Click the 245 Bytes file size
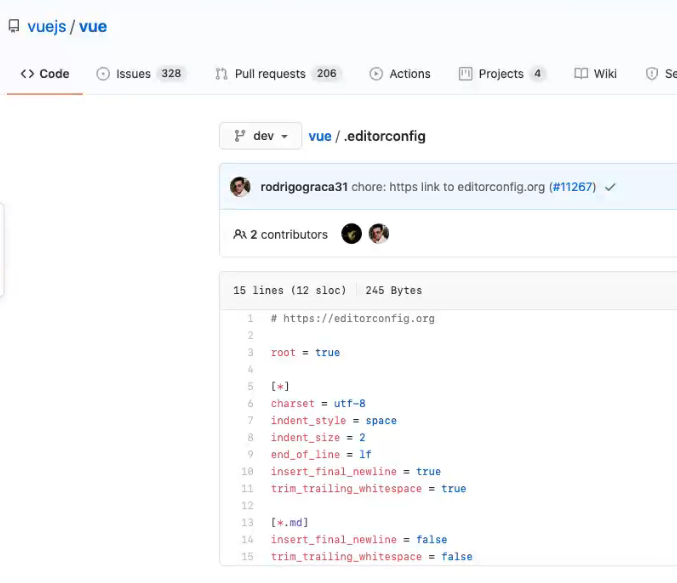This screenshot has width=677, height=583. (394, 290)
